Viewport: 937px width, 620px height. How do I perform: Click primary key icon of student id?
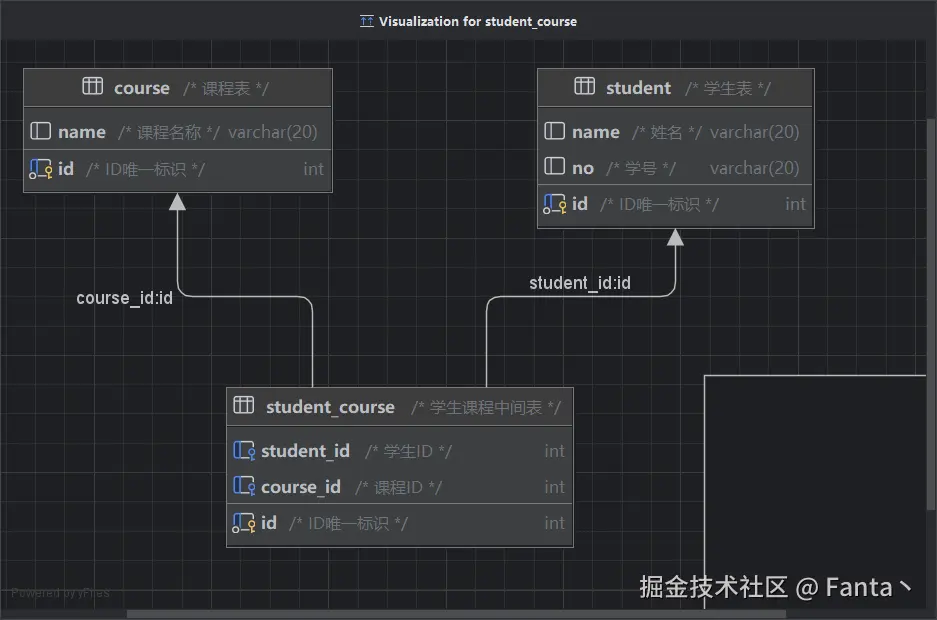point(555,204)
